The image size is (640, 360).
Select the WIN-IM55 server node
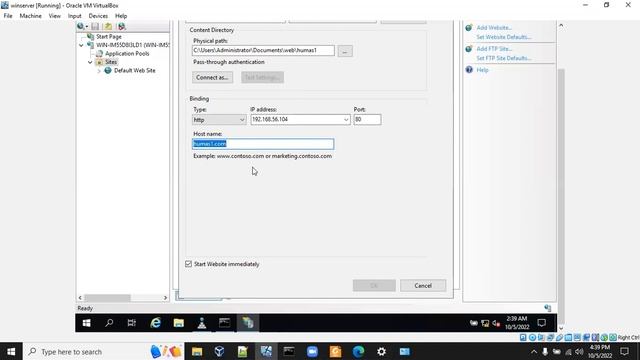pos(132,45)
